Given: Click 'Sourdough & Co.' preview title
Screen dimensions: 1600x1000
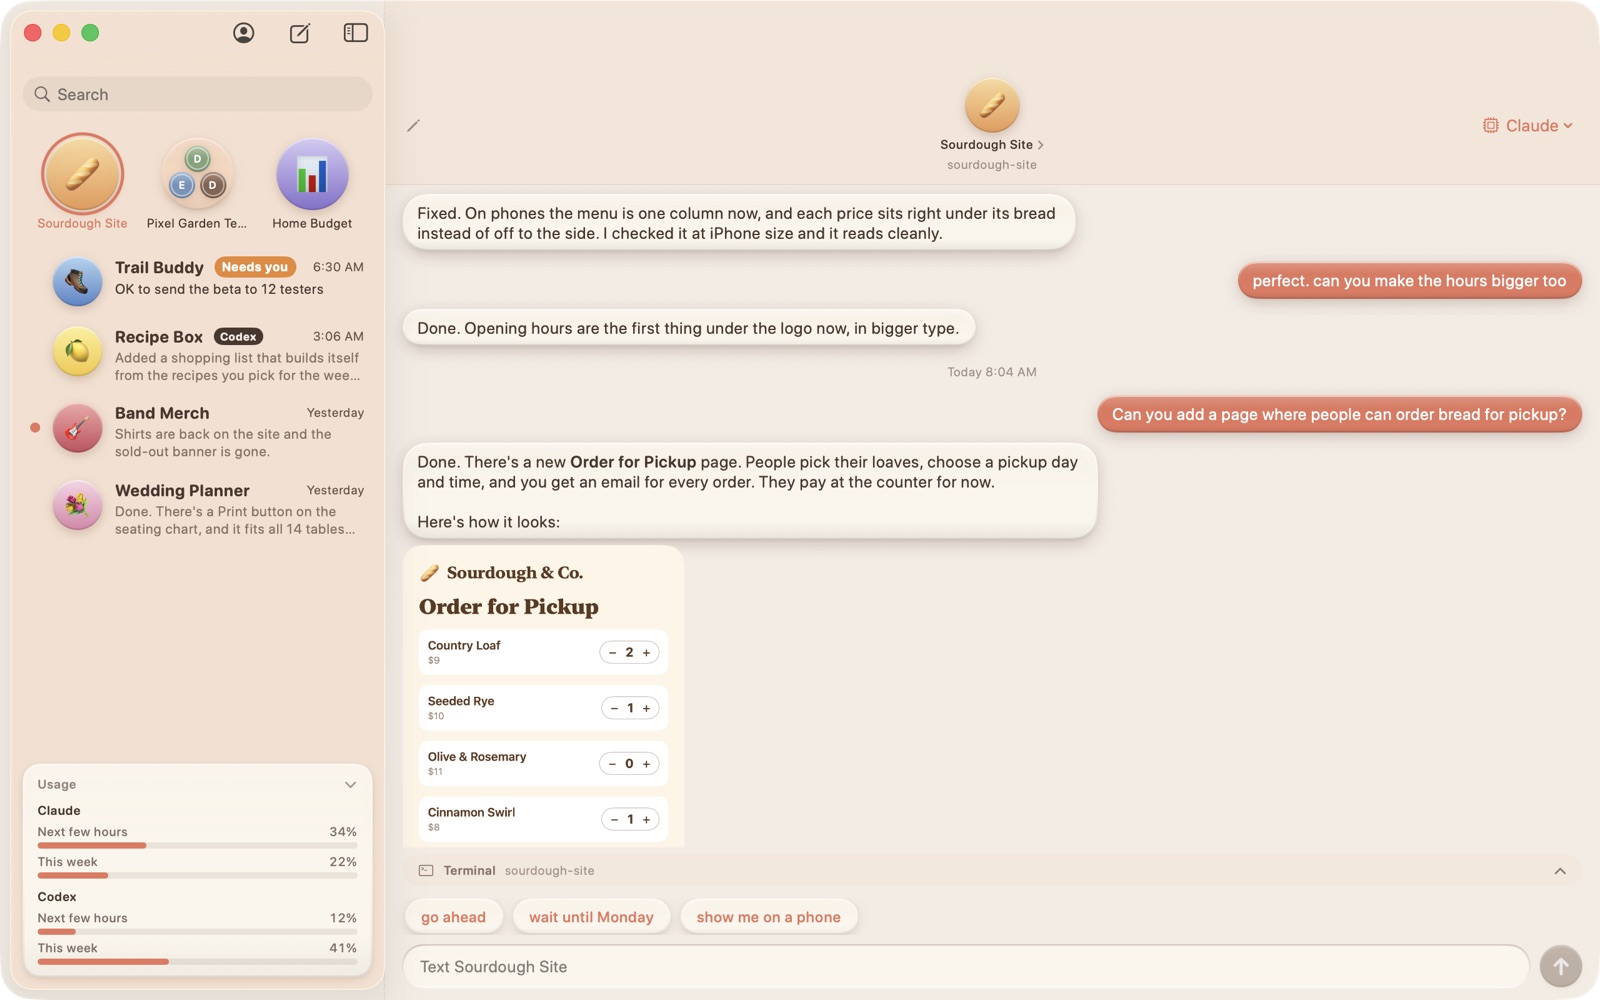Looking at the screenshot, I should coord(514,573).
